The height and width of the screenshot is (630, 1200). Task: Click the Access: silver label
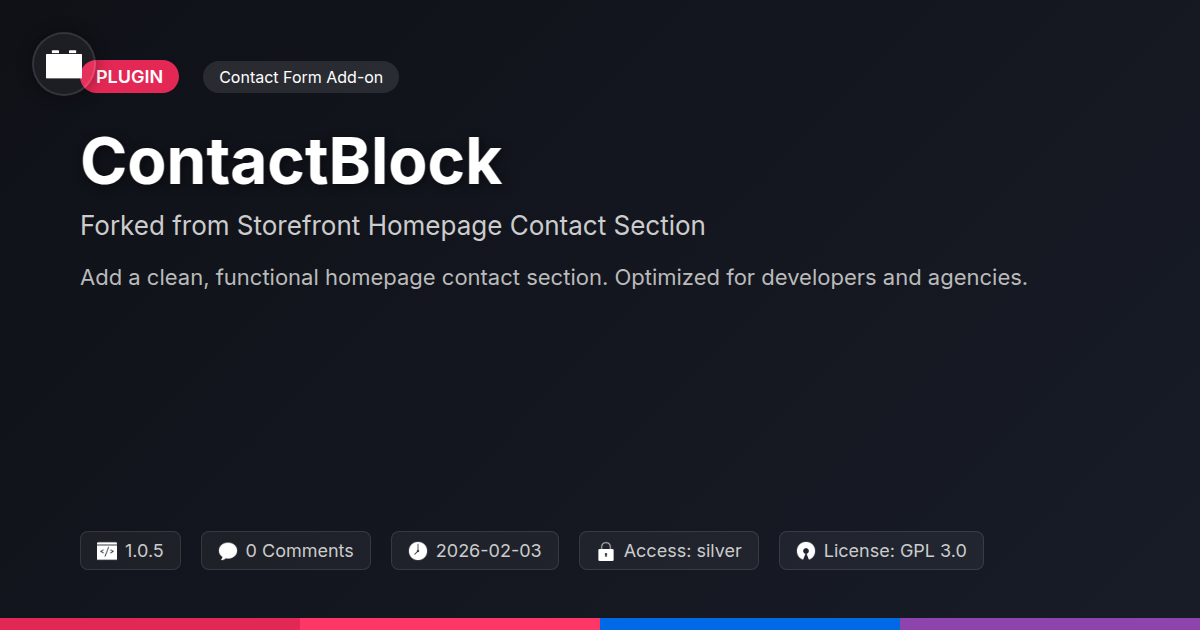pyautogui.click(x=682, y=551)
